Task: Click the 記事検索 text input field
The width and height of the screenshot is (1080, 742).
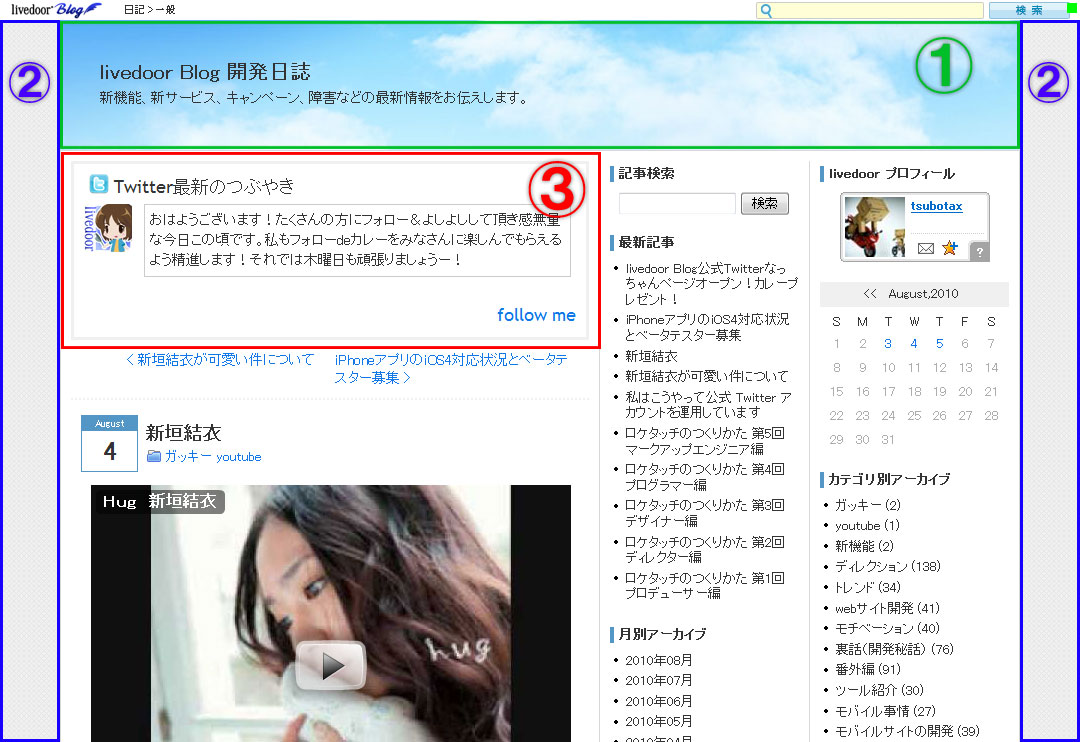Action: pos(677,203)
